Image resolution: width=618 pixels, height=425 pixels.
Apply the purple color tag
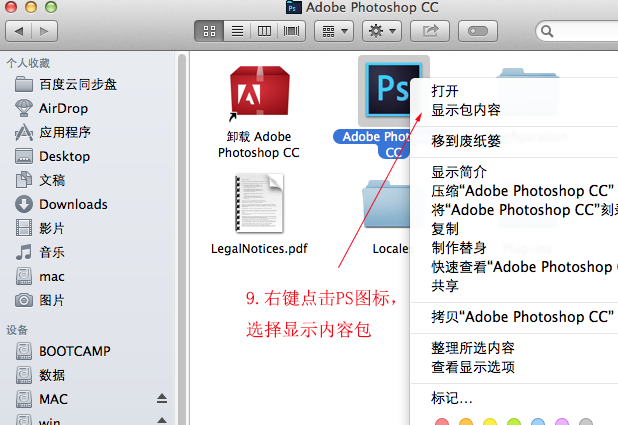click(562, 422)
